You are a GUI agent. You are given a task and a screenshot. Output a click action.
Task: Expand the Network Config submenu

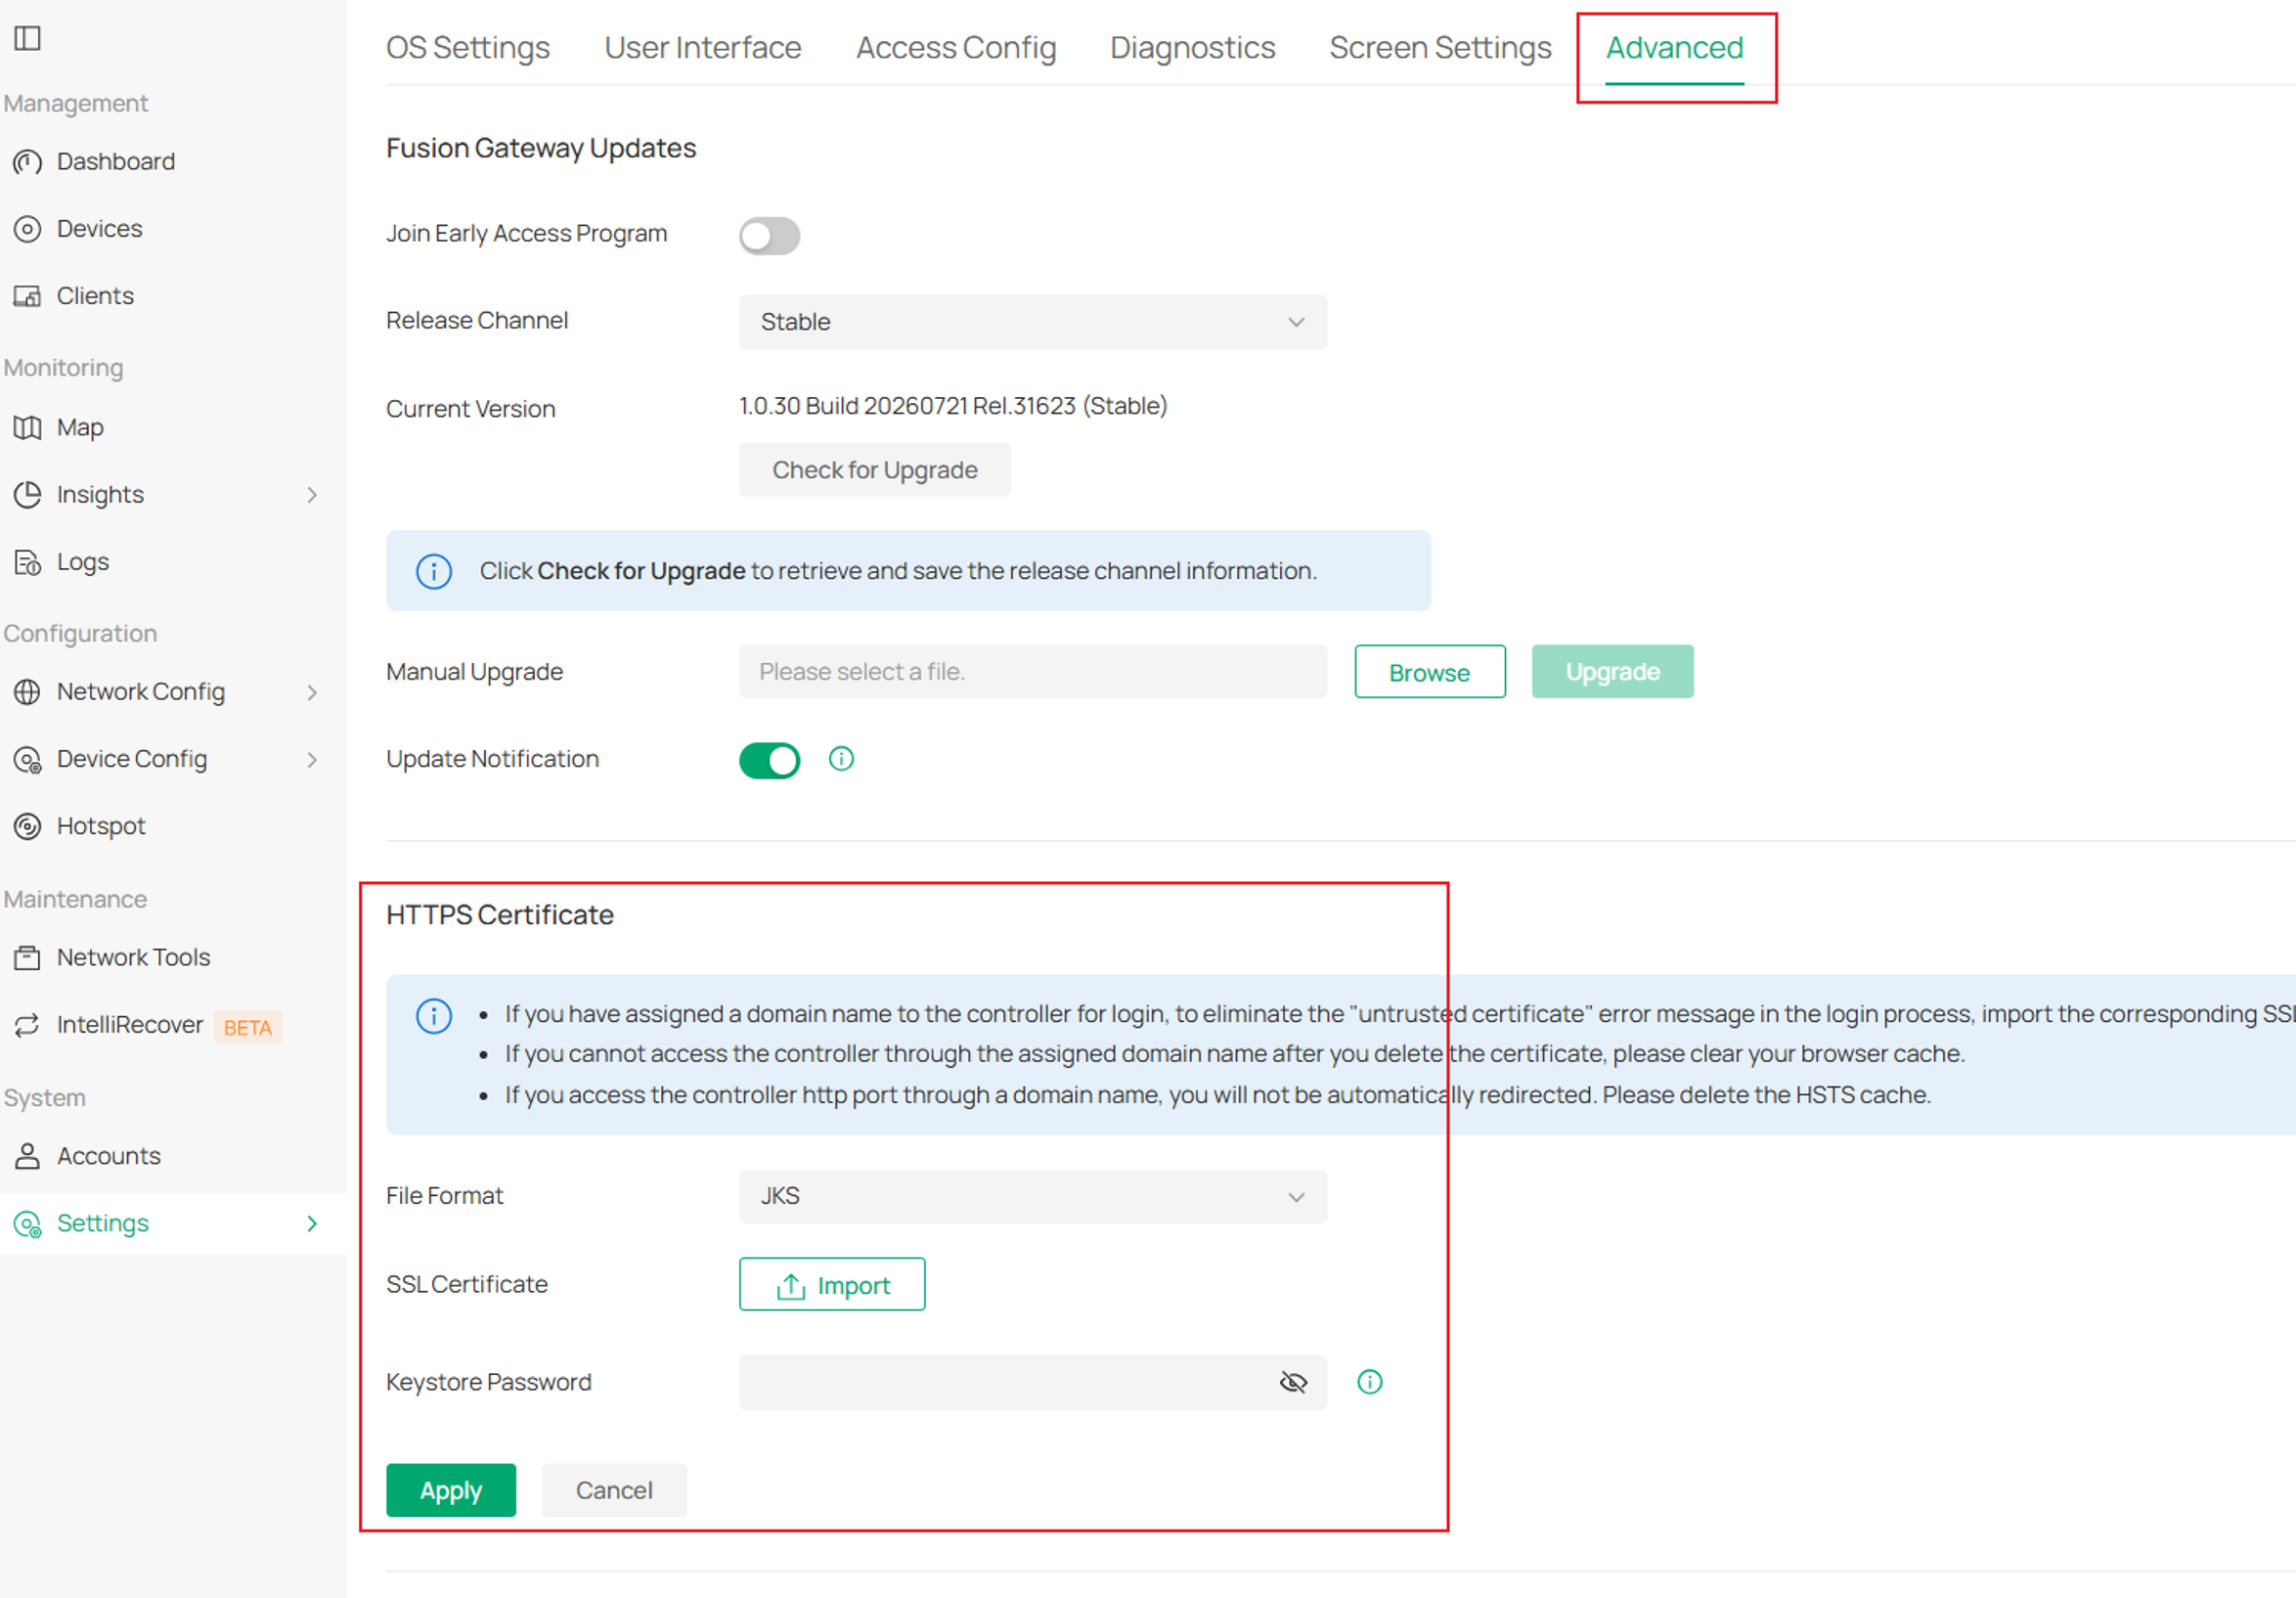[312, 693]
